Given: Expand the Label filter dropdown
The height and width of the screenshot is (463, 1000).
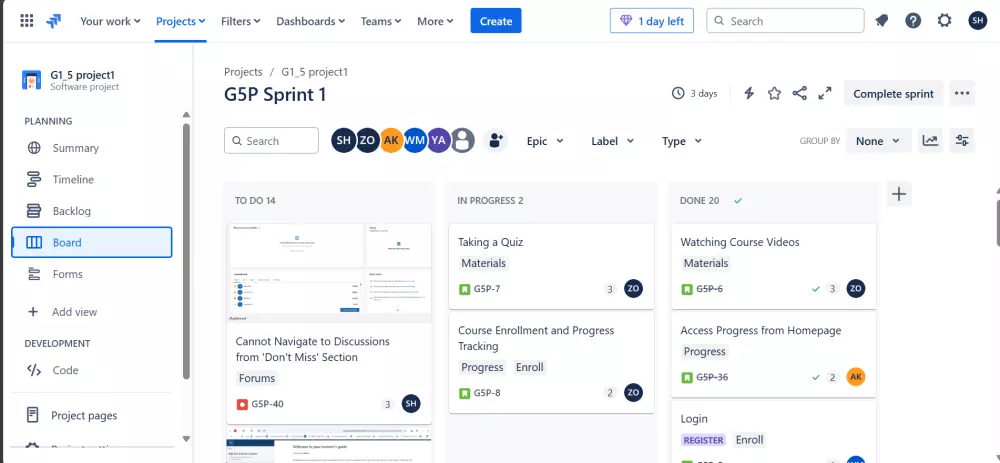Looking at the screenshot, I should [x=612, y=141].
